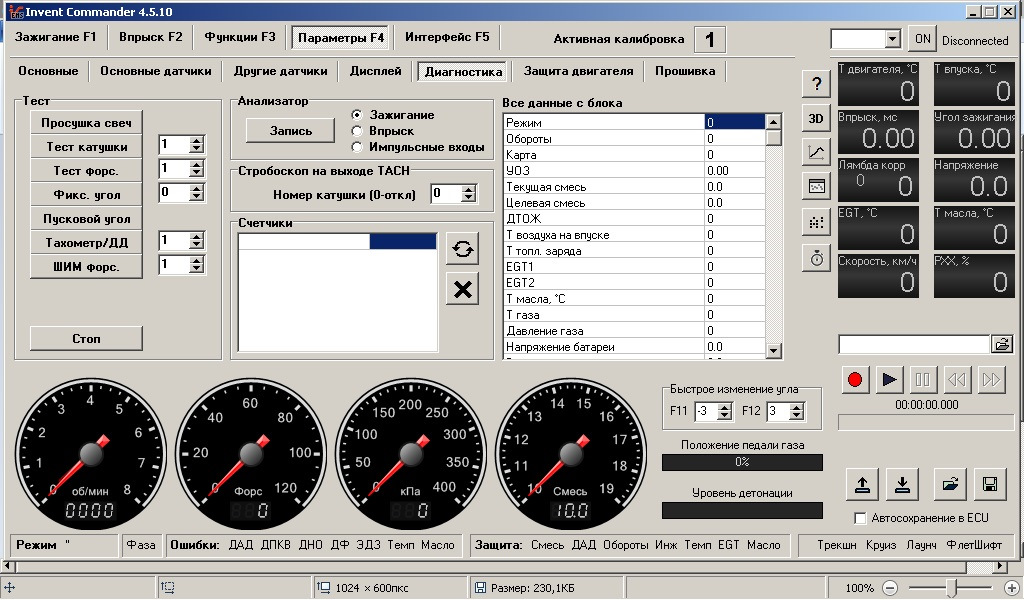This screenshot has width=1024, height=600.
Task: Enable the Автосохранение в ECU checkbox
Action: pos(860,518)
